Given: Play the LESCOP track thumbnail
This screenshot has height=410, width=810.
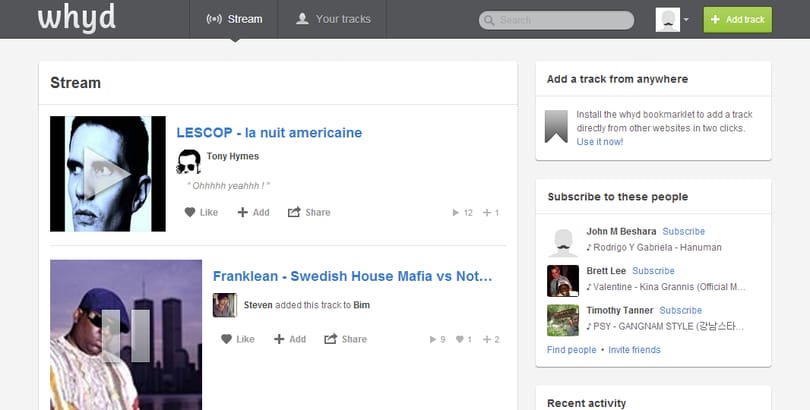Looking at the screenshot, I should tap(108, 174).
